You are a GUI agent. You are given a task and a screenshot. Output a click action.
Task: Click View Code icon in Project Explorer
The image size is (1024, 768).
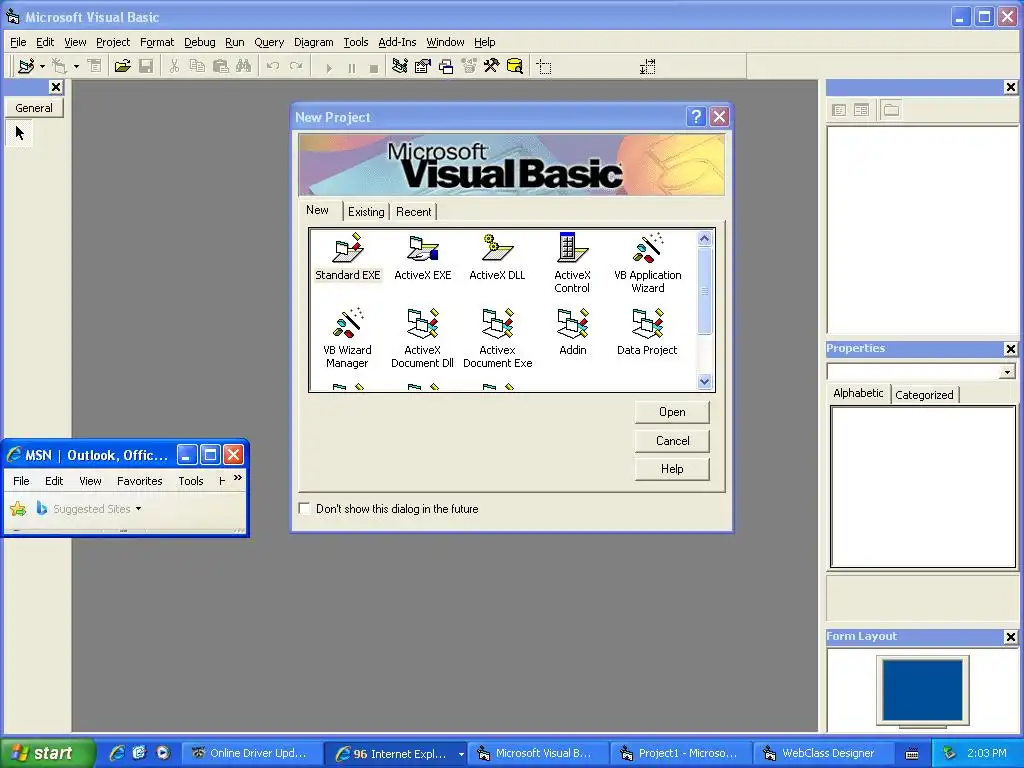pyautogui.click(x=839, y=110)
